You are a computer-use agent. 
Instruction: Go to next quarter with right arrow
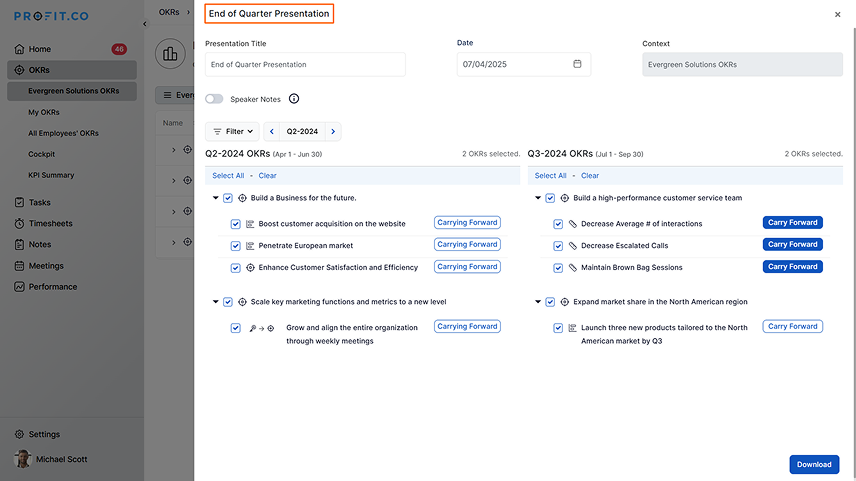333,132
